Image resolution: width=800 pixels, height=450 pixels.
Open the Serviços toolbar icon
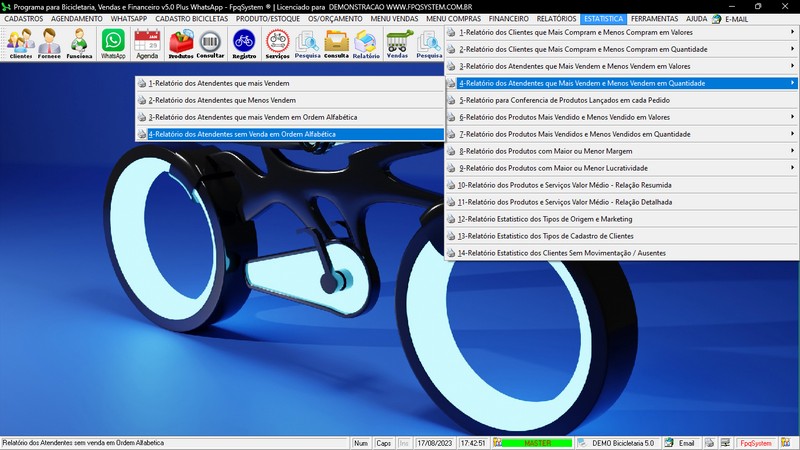[x=278, y=44]
